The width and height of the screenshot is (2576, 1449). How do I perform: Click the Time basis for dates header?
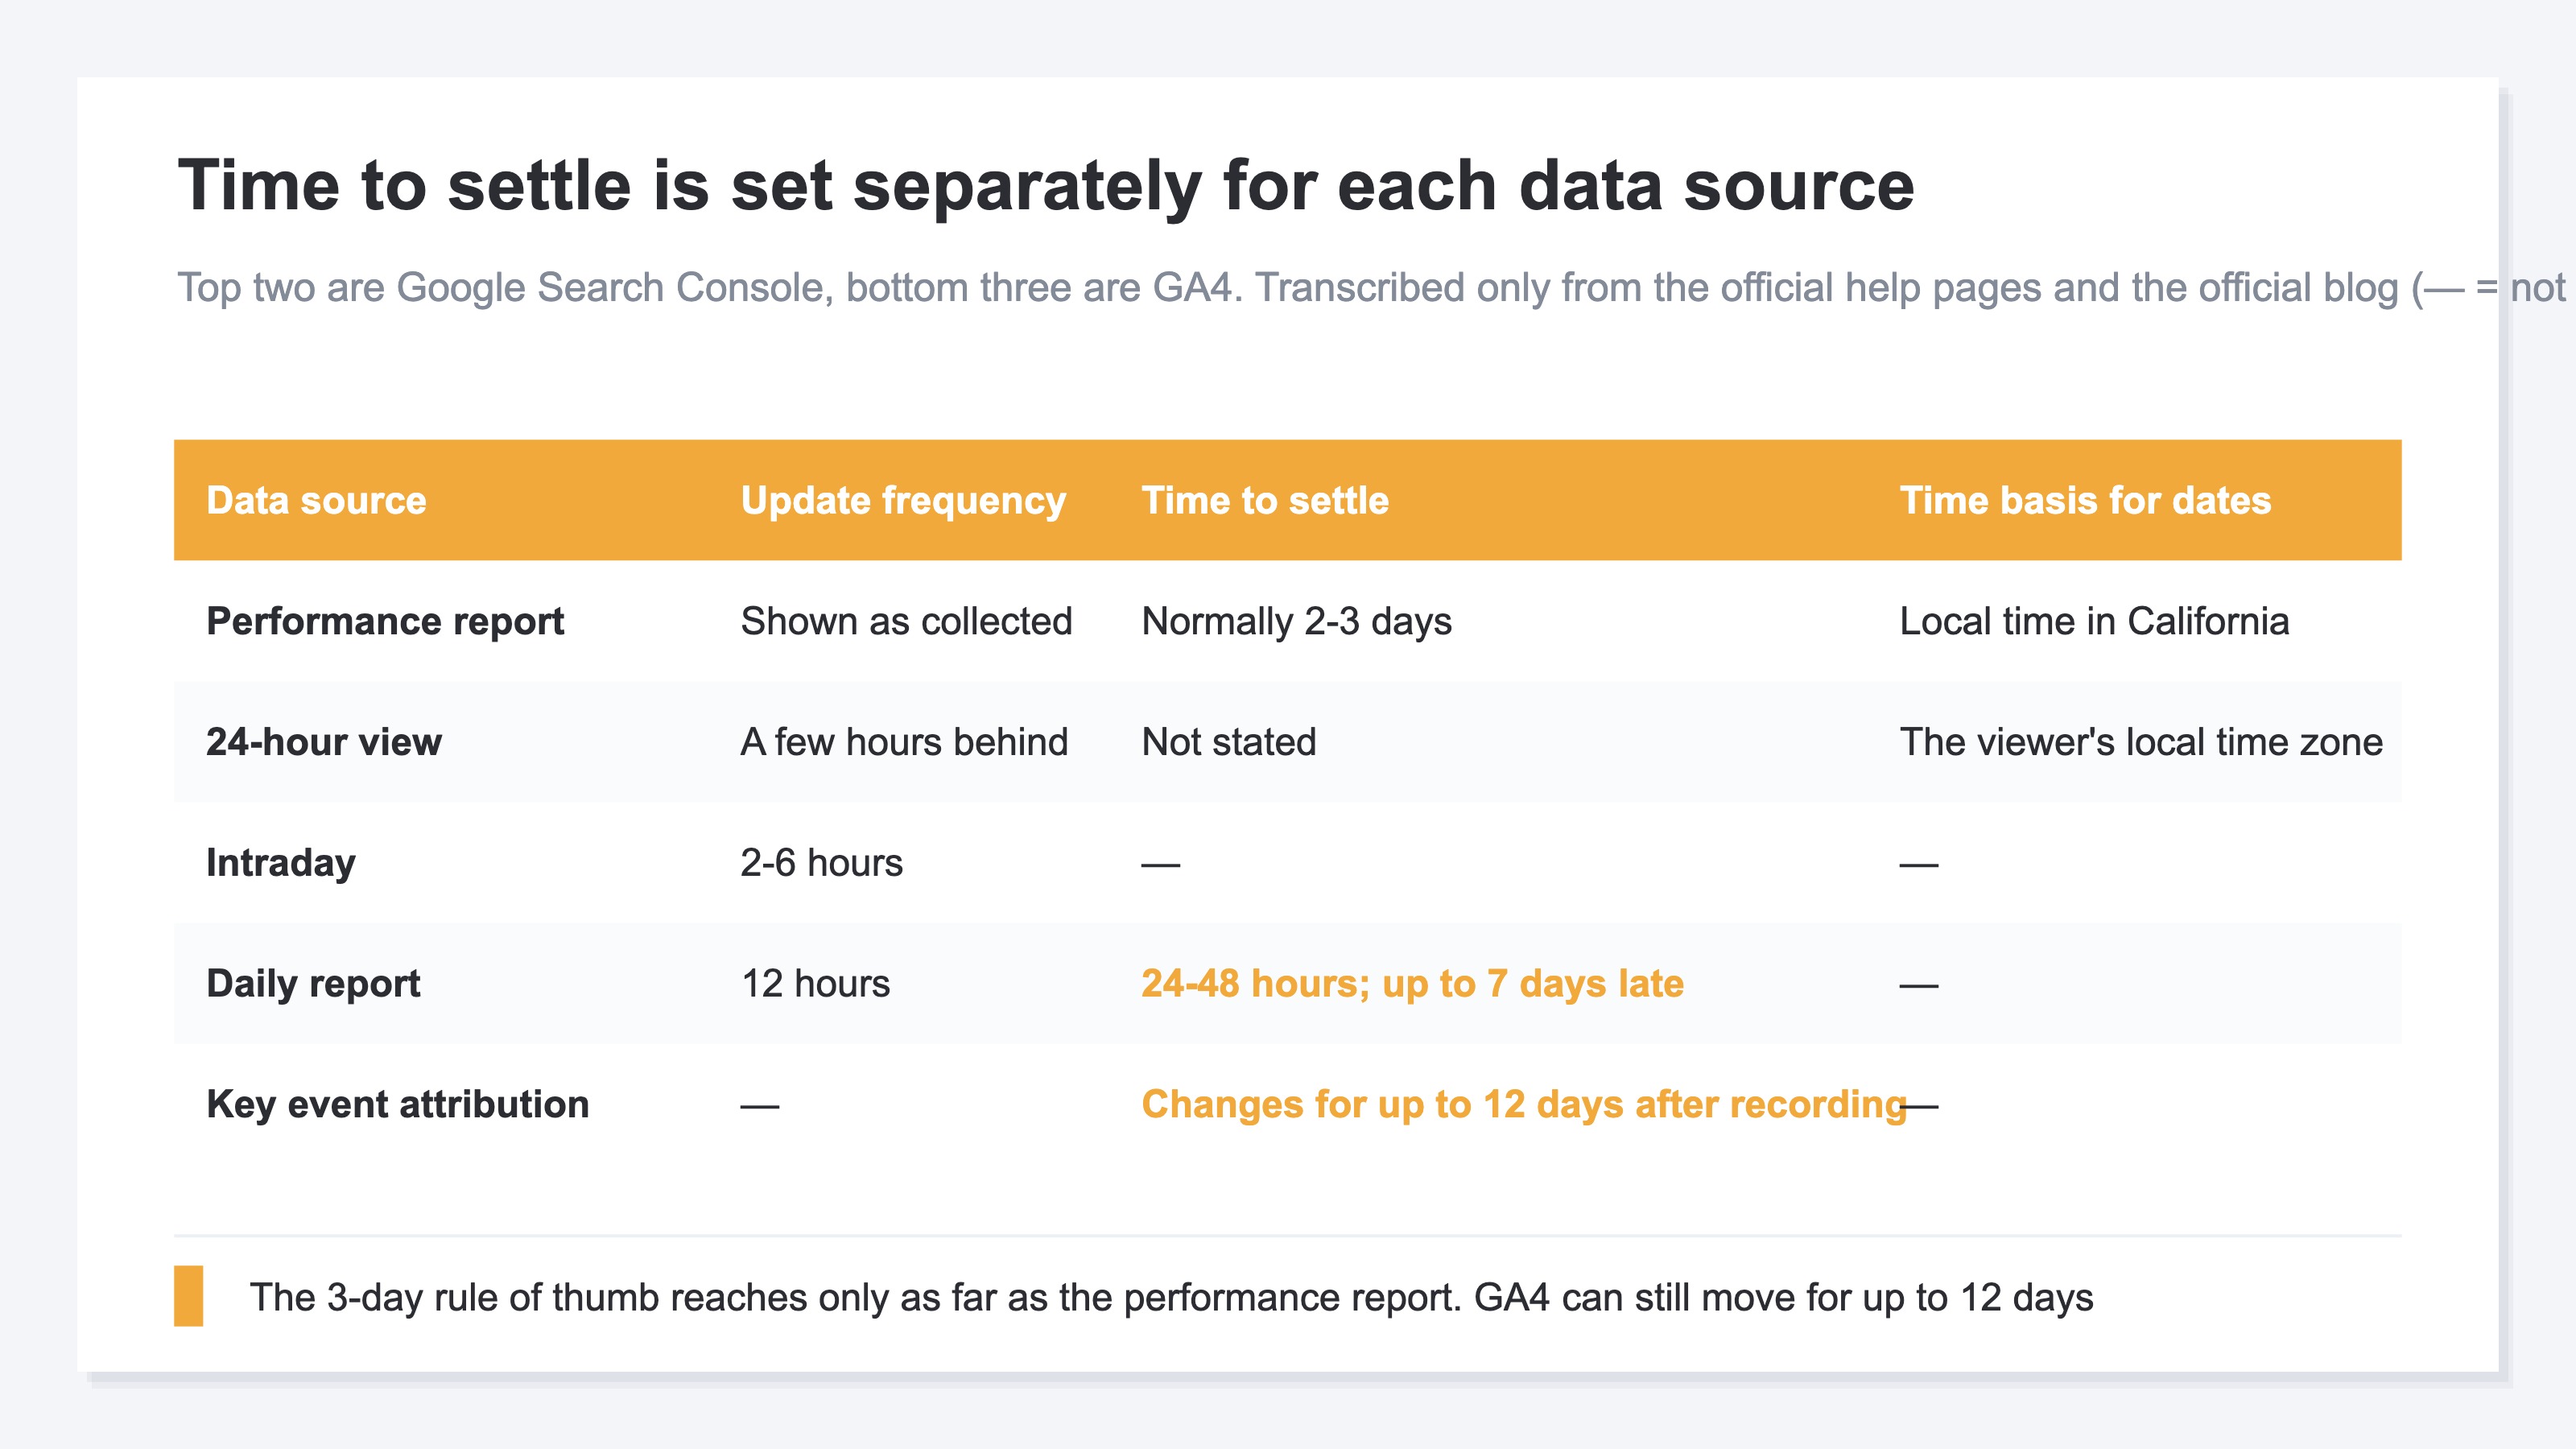pos(2085,500)
